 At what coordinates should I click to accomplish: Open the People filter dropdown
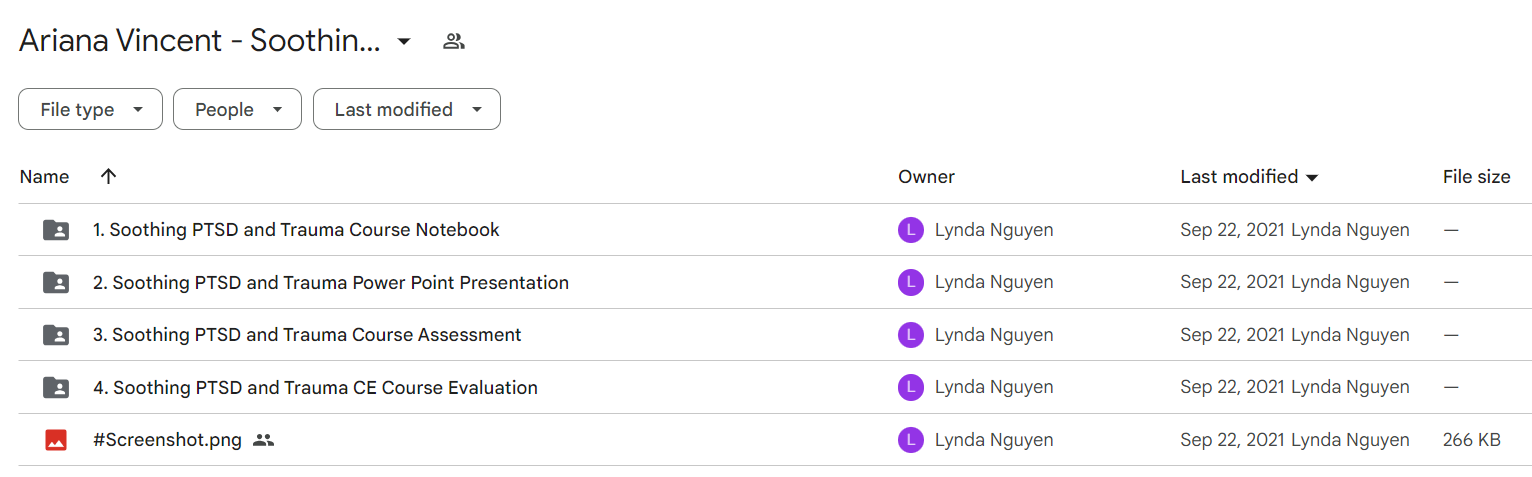click(237, 109)
